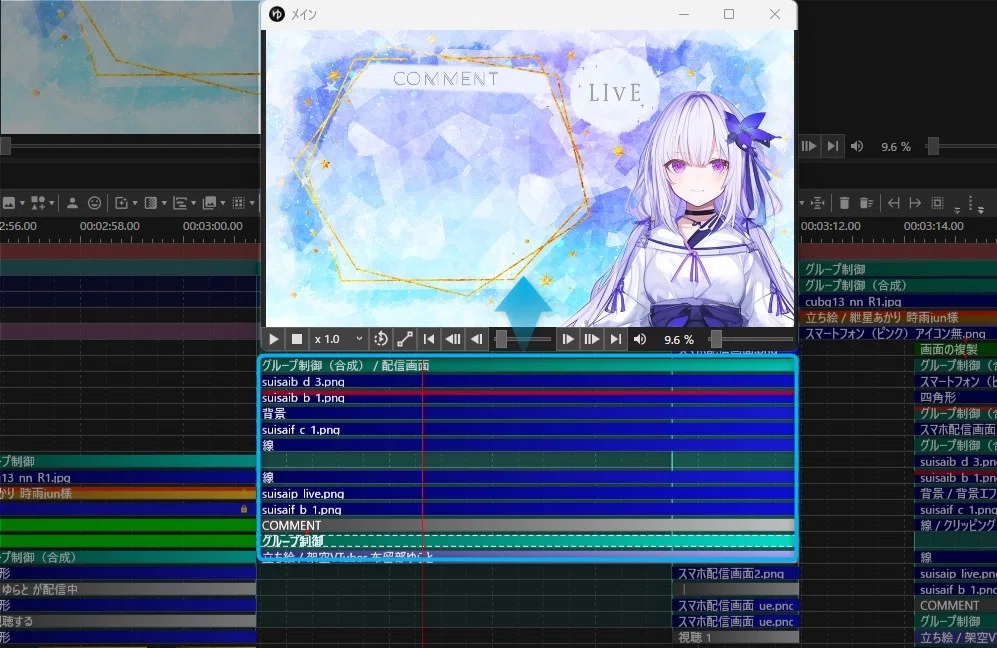Stop playback in the メイン preview window
997x648 pixels.
(x=296, y=339)
